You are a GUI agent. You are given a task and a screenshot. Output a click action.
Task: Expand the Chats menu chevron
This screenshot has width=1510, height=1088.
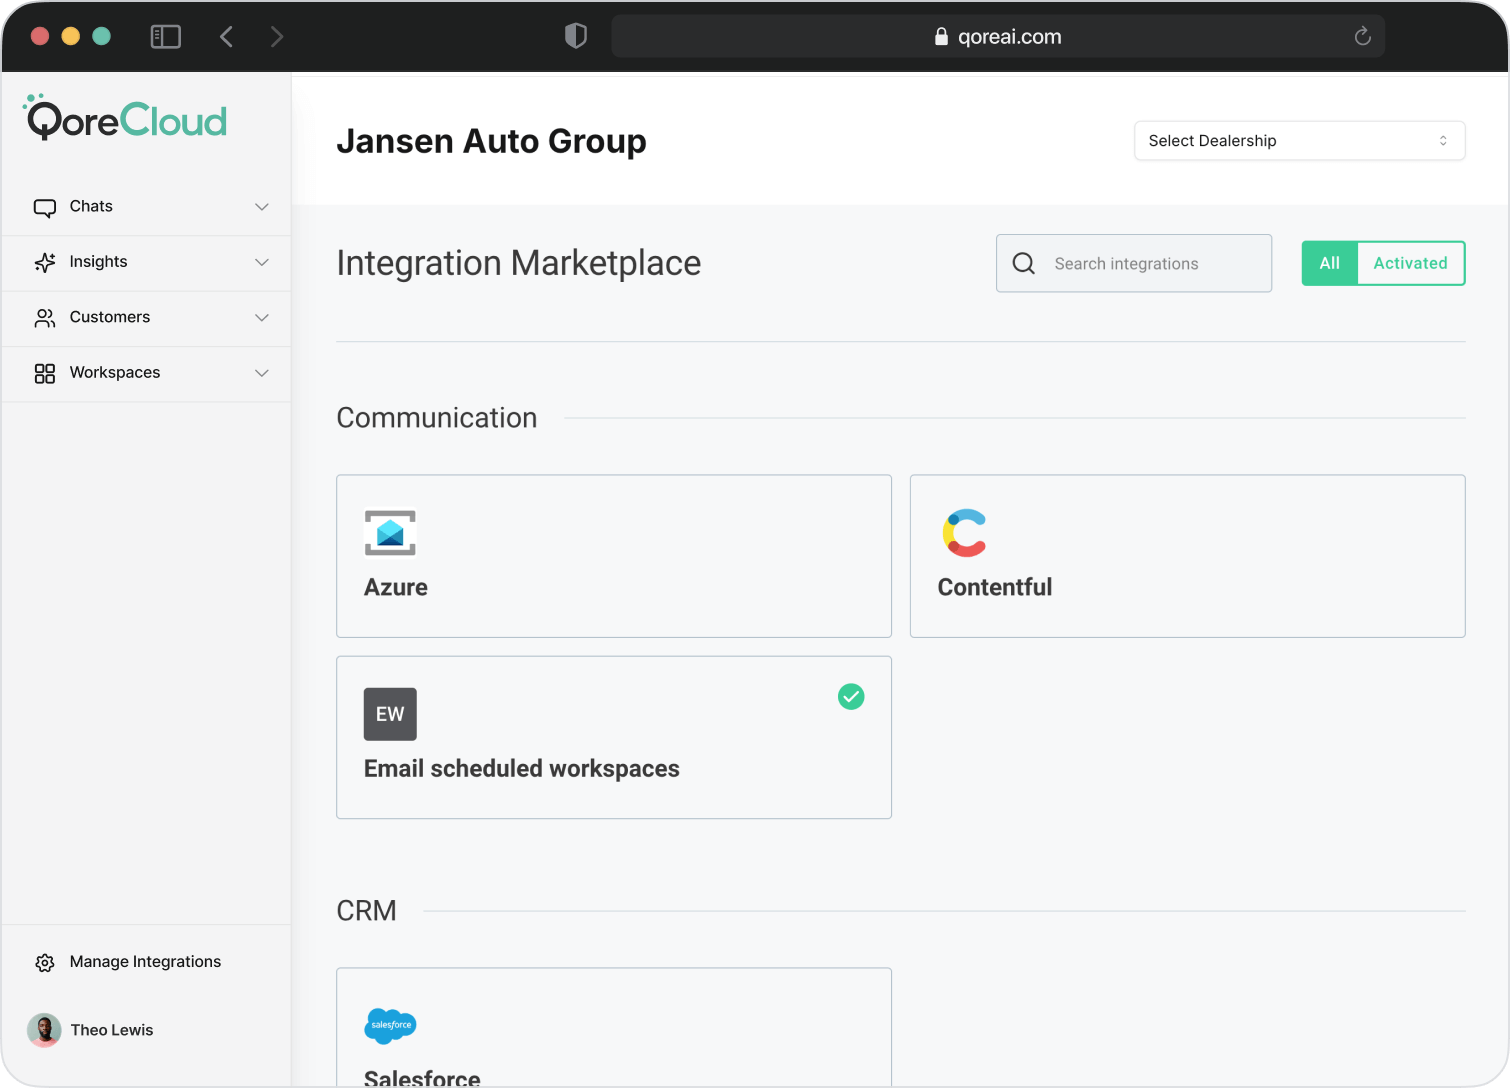click(262, 207)
